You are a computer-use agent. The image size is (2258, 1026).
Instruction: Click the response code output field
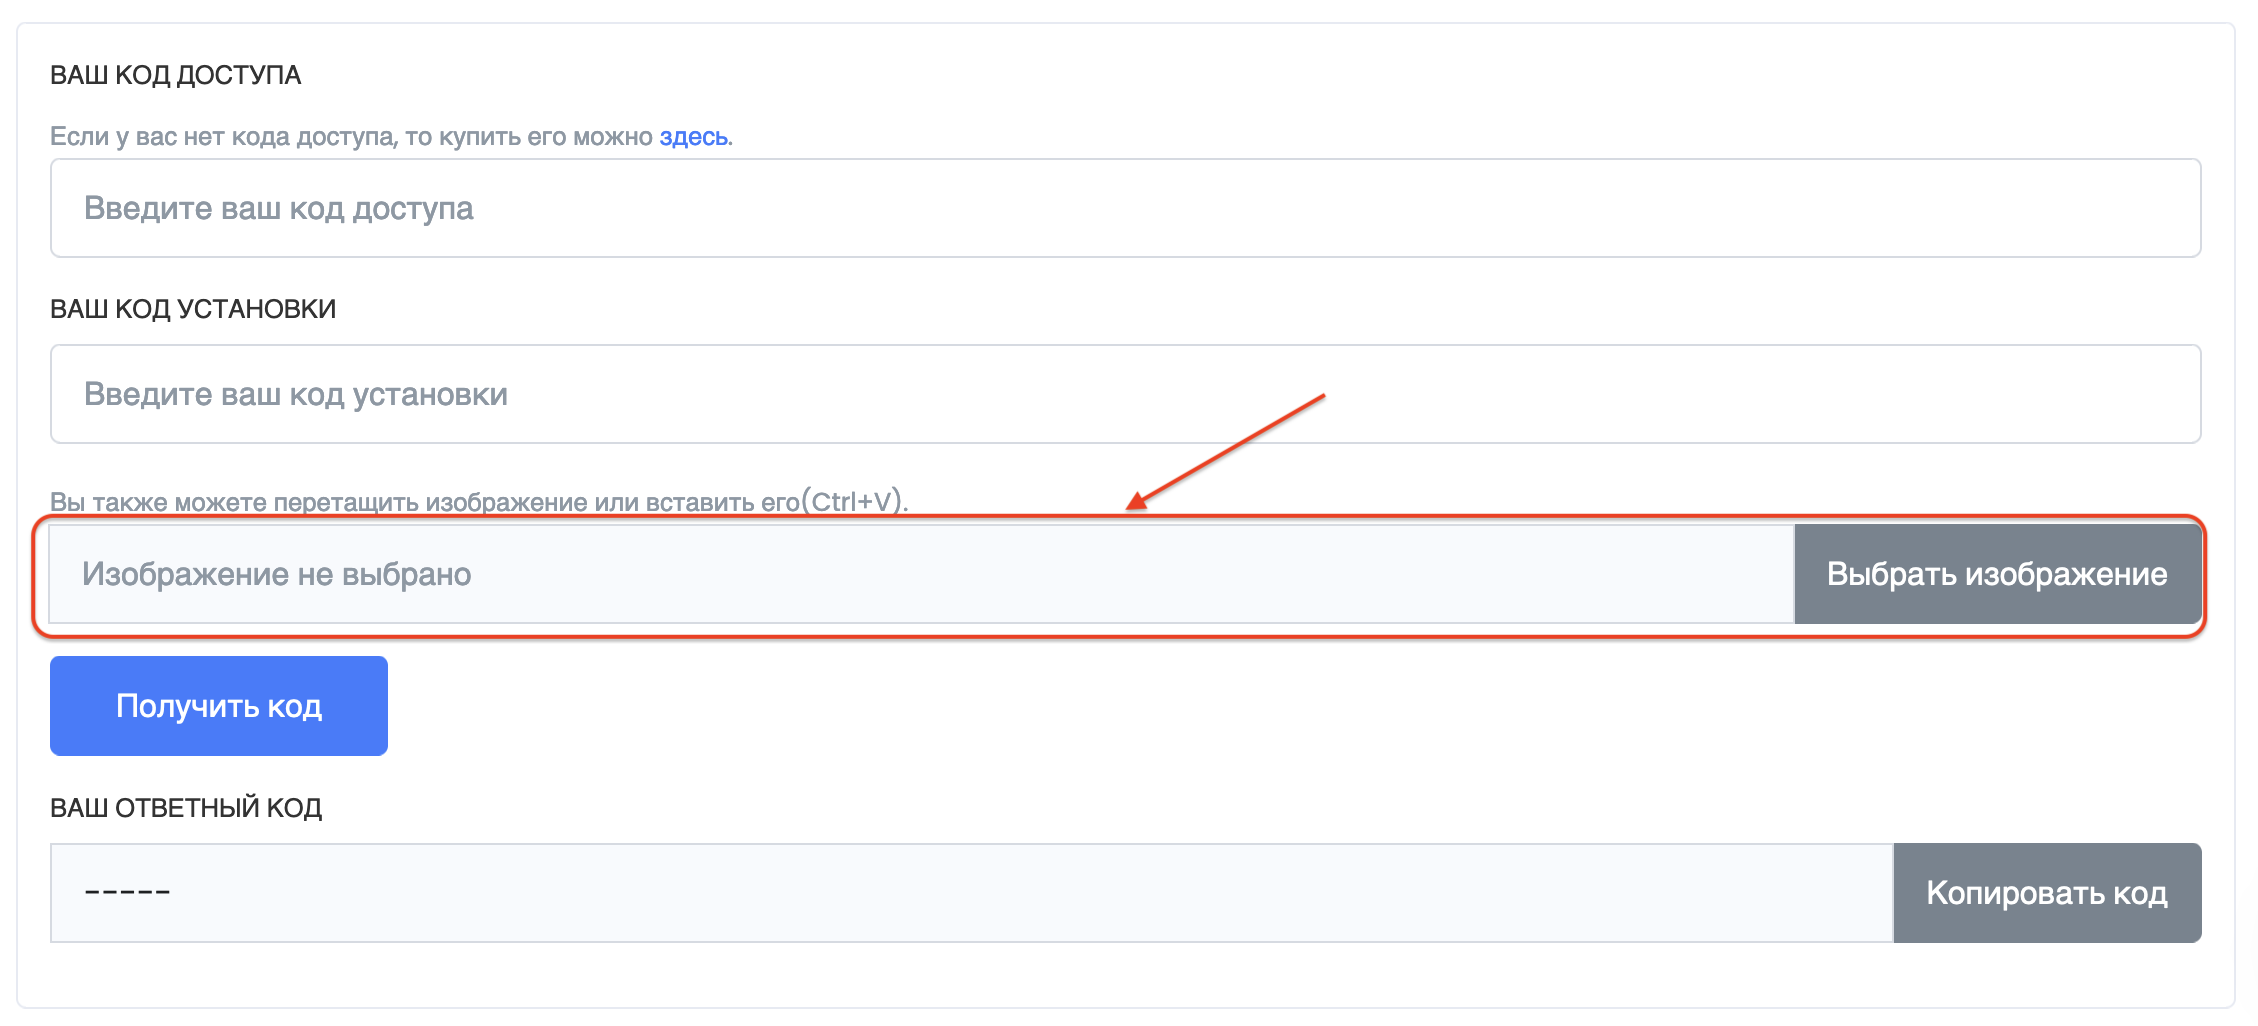970,892
